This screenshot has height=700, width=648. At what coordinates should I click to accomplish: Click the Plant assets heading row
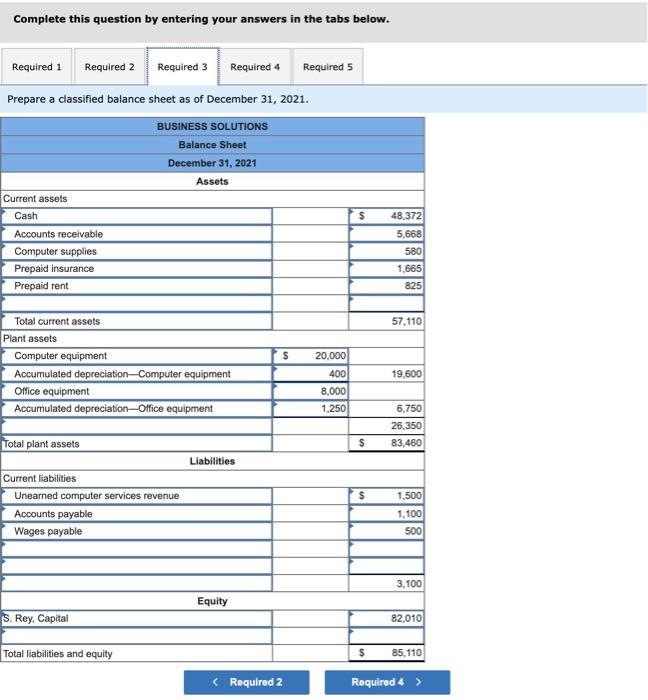(x=212, y=338)
